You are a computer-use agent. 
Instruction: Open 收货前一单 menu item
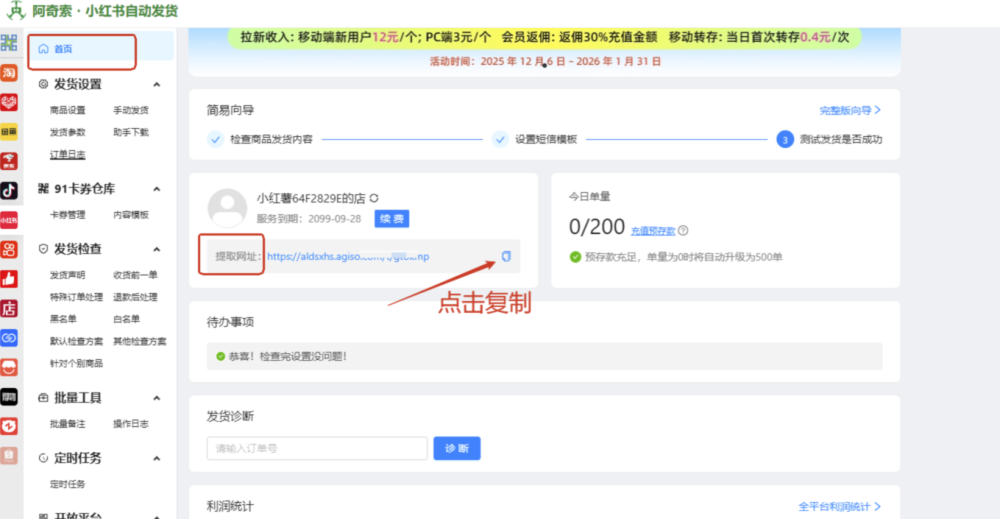pos(135,275)
